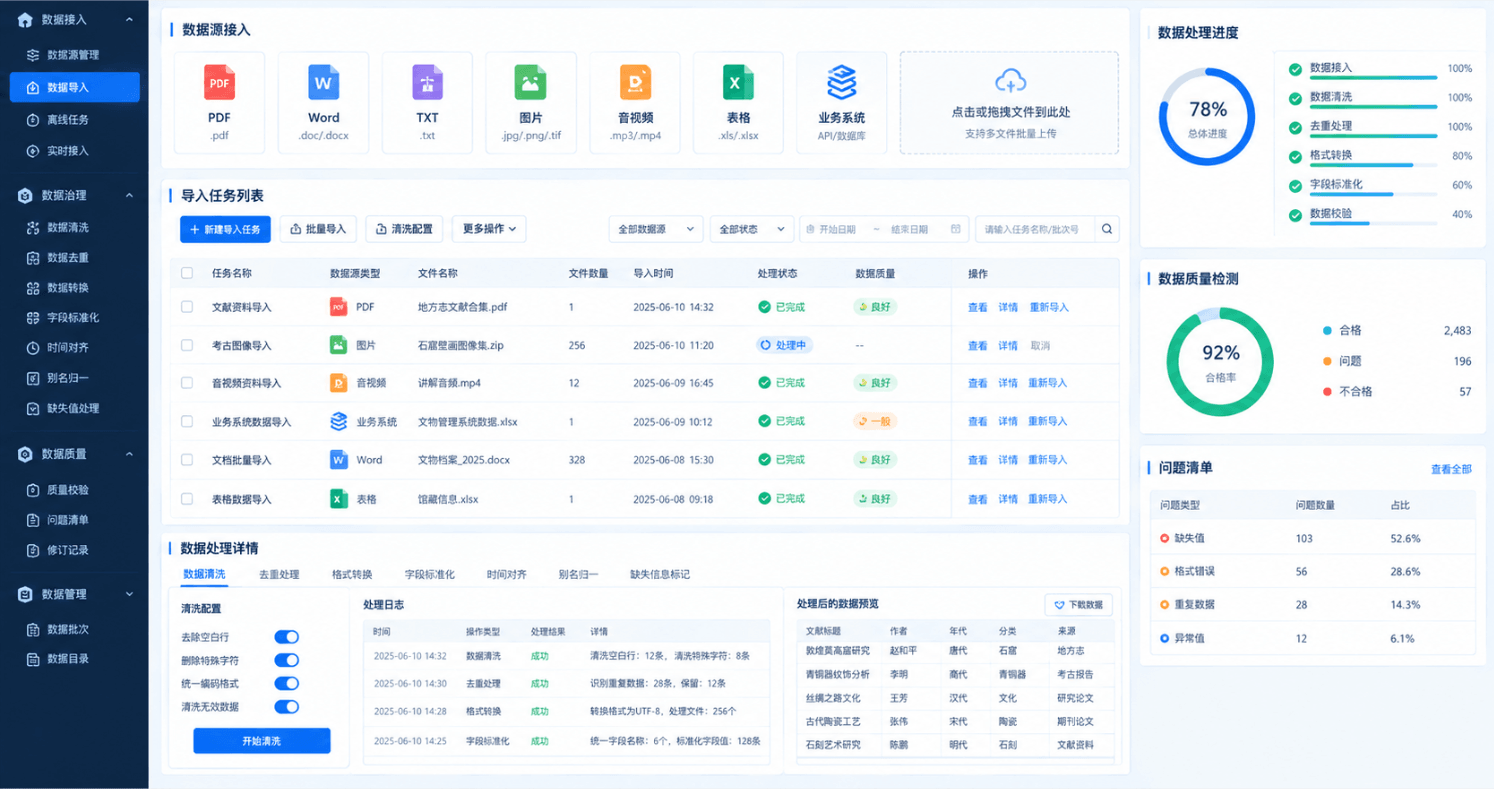Toggle the 删除特殊字符 switch
Screen dimensions: 1494x789
pos(287,660)
